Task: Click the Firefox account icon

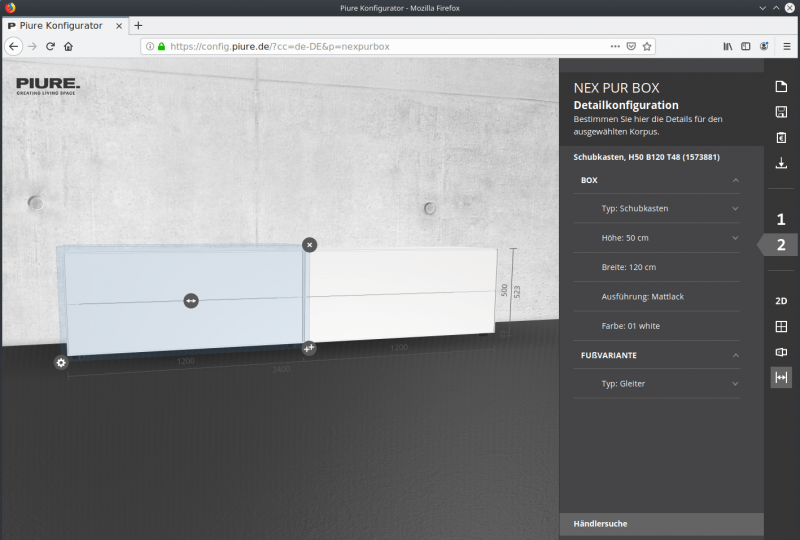Action: pos(764,46)
